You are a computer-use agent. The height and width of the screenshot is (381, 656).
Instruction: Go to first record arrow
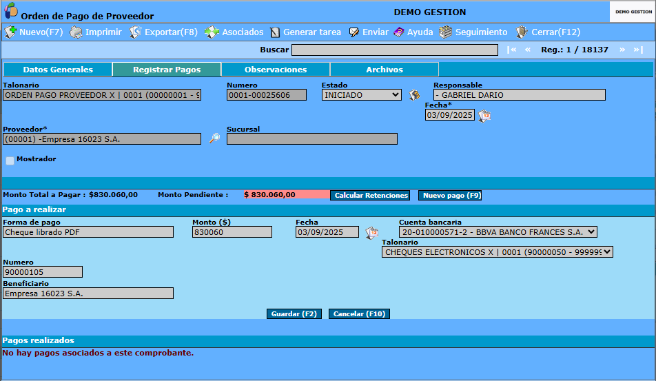[511, 50]
